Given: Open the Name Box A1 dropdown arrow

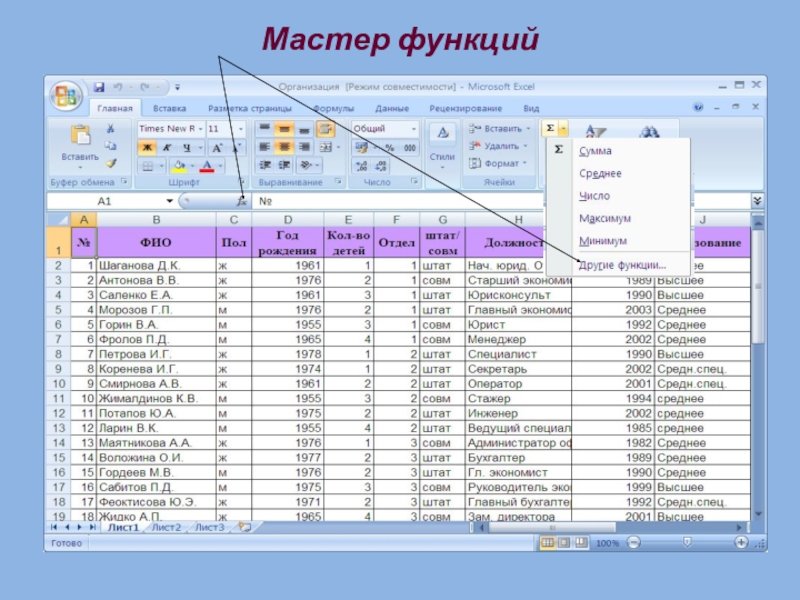Looking at the screenshot, I should click(169, 201).
